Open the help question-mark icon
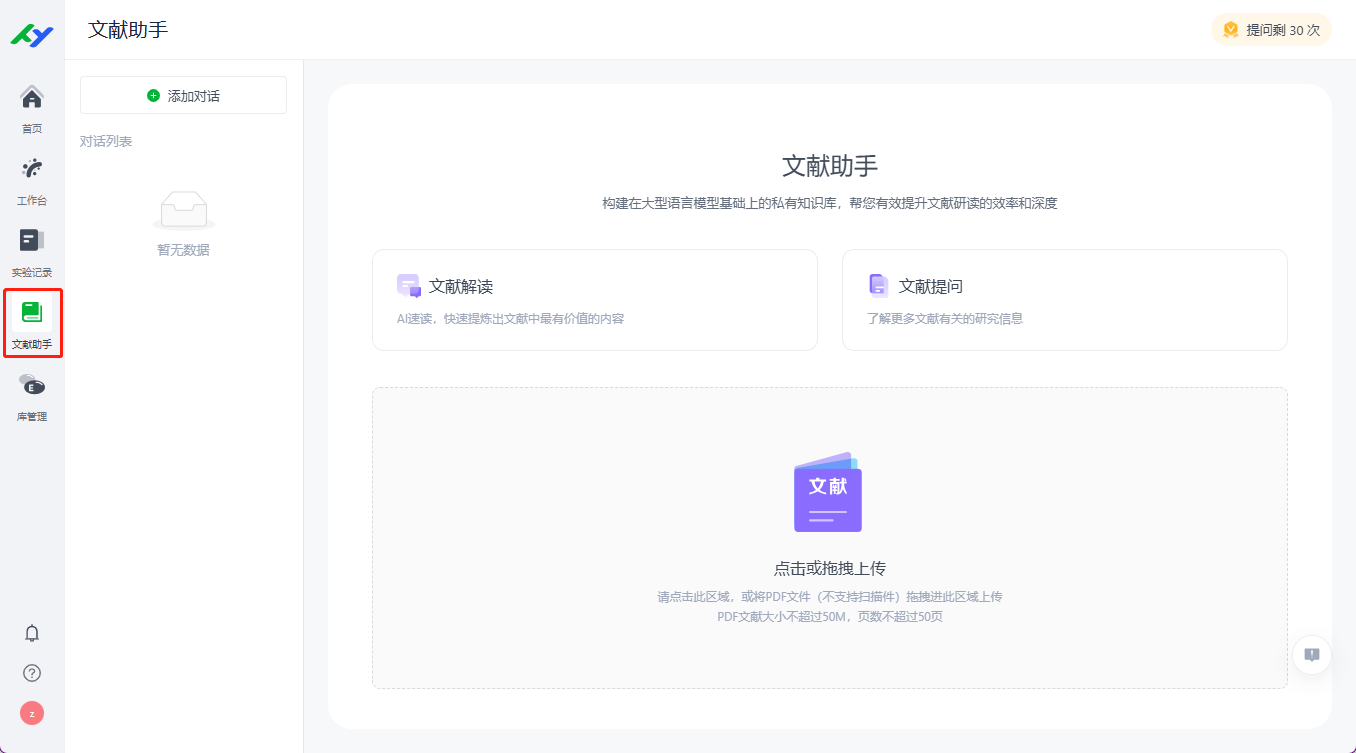Image resolution: width=1356 pixels, height=753 pixels. (x=31, y=672)
